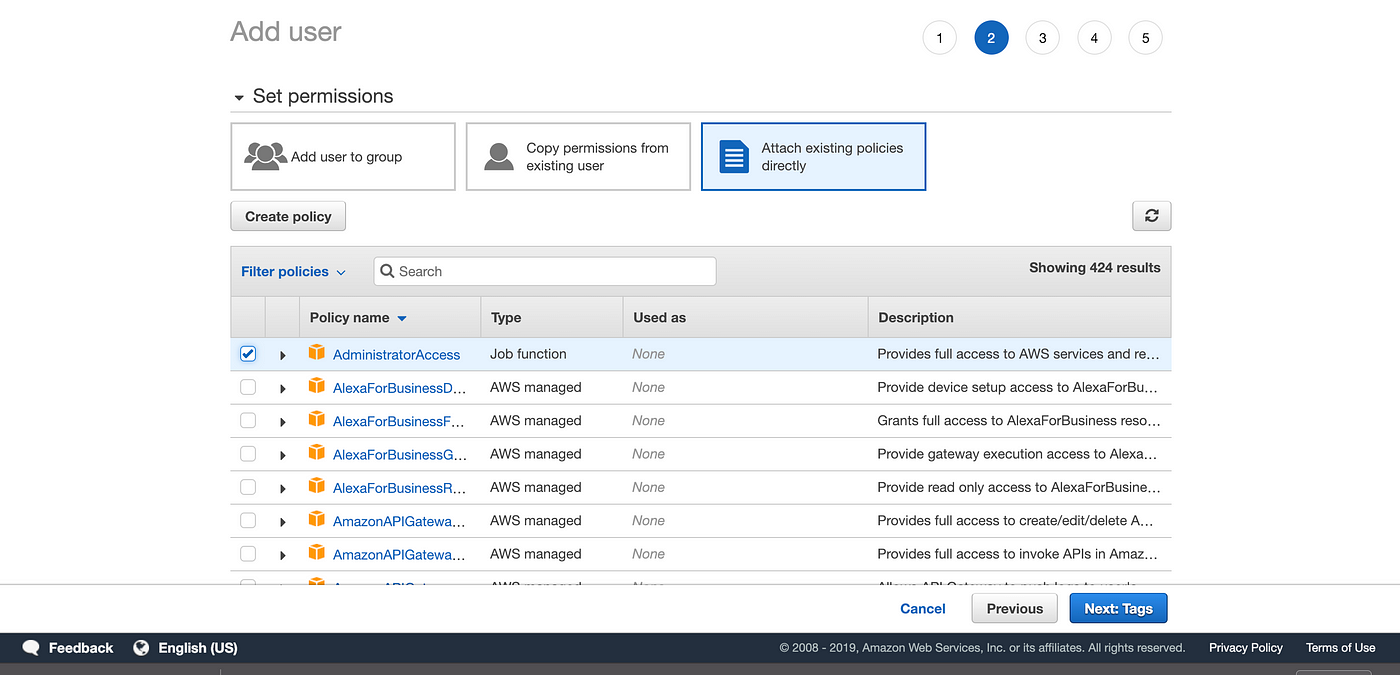Click the AlexaForBusinessD... policy cube icon

coord(317,386)
